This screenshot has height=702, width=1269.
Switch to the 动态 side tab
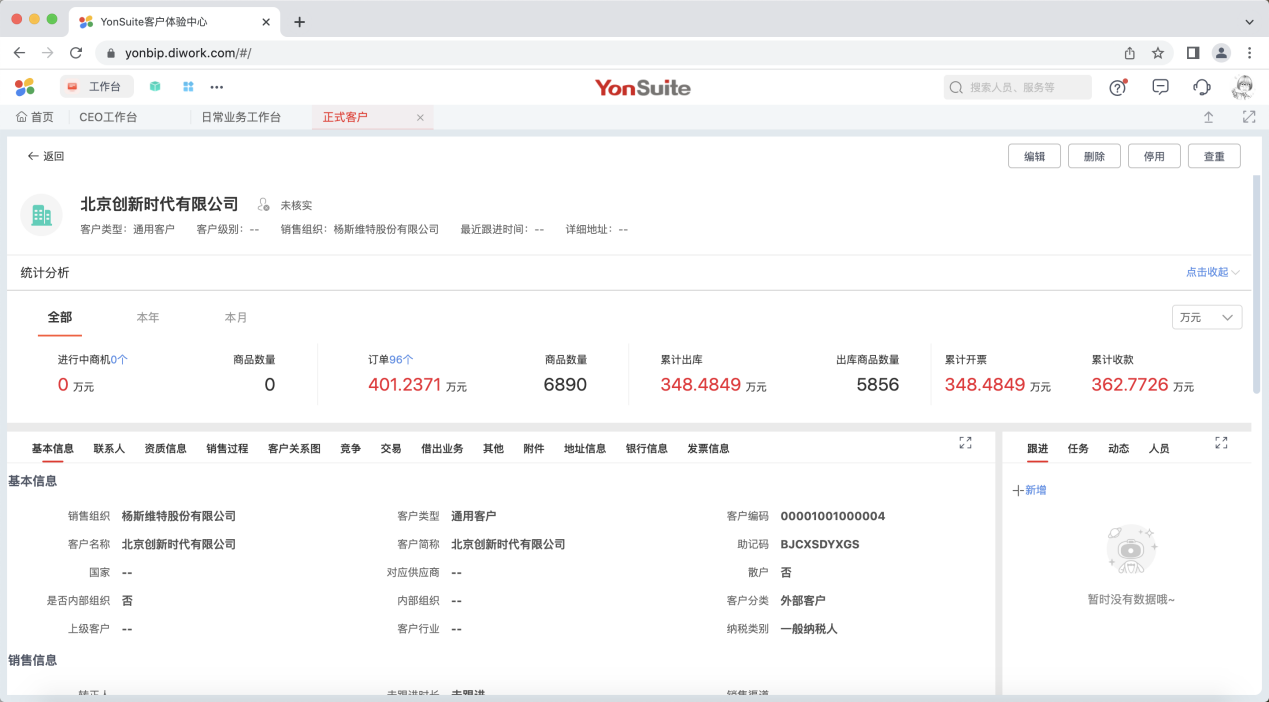tap(1118, 449)
